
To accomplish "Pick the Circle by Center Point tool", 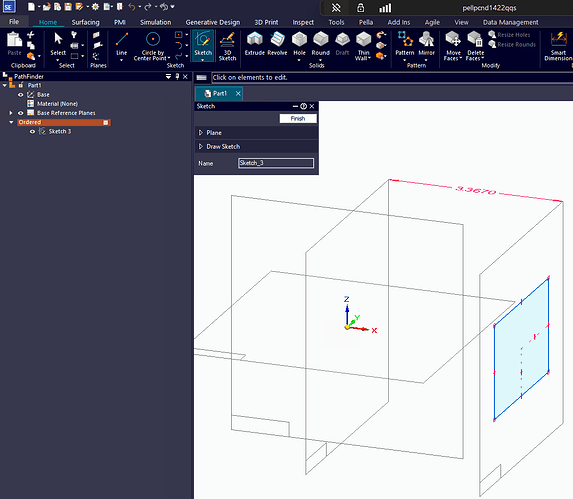I will (152, 46).
